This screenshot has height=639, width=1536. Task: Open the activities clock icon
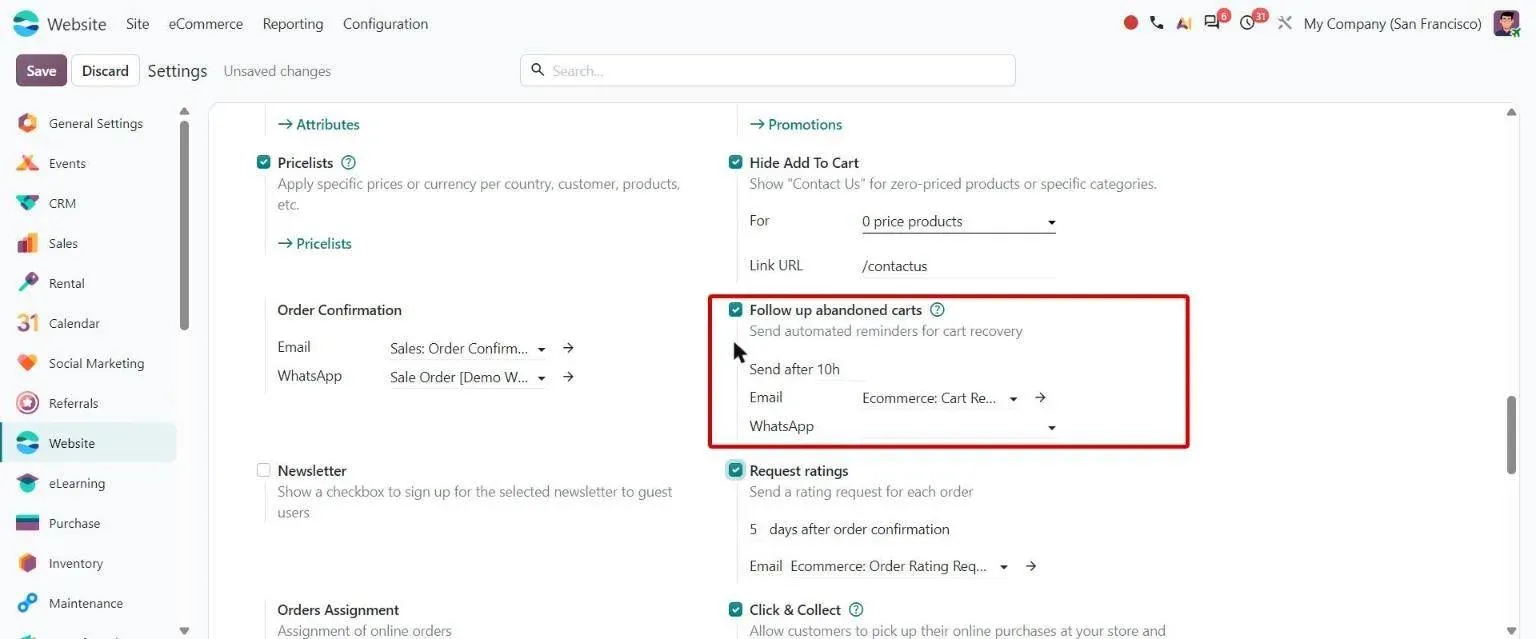[1247, 23]
